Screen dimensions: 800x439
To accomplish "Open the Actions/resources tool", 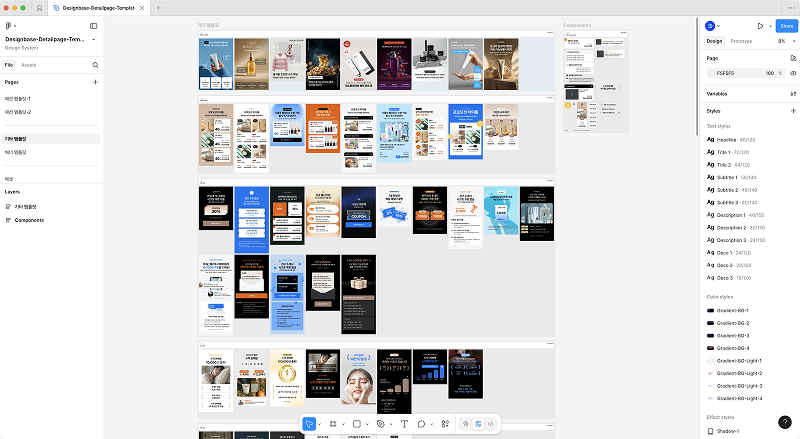I will 445,424.
